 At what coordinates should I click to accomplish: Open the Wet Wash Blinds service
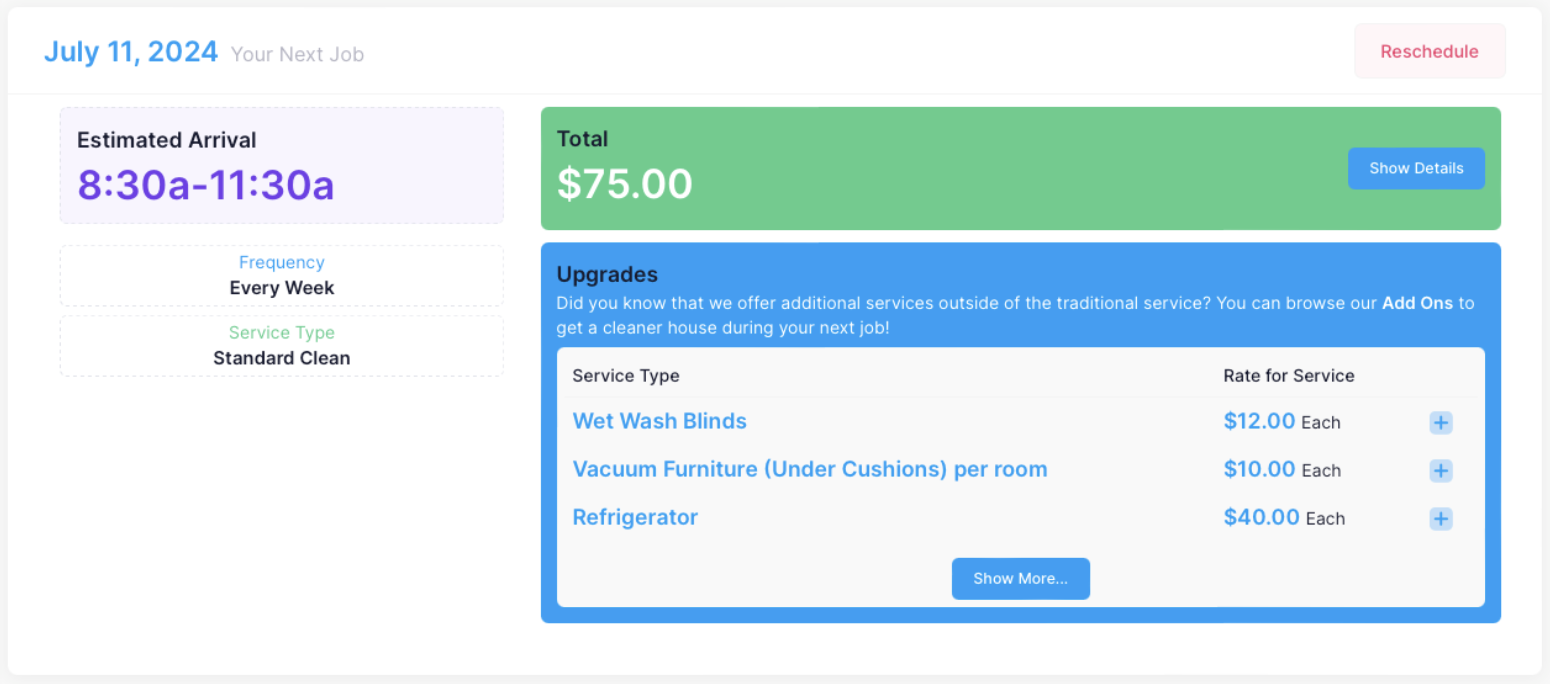(x=659, y=421)
